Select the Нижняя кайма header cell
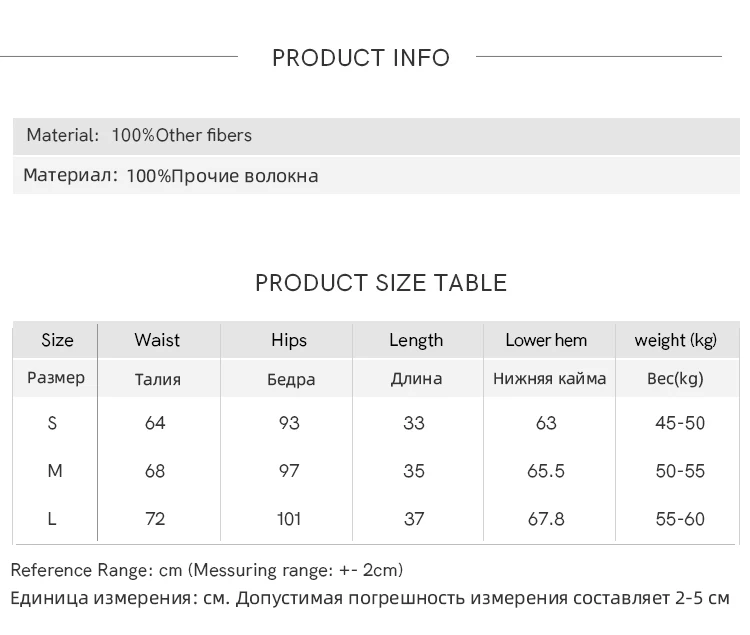 (x=549, y=378)
